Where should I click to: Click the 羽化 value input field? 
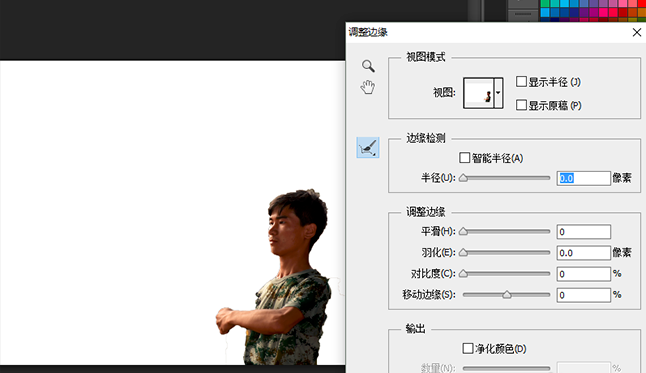pos(583,253)
